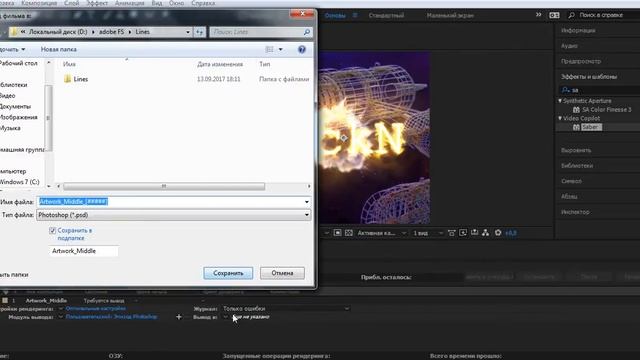Click the exposure value next to reset icon
The width and height of the screenshot is (640, 360).
[x=511, y=233]
